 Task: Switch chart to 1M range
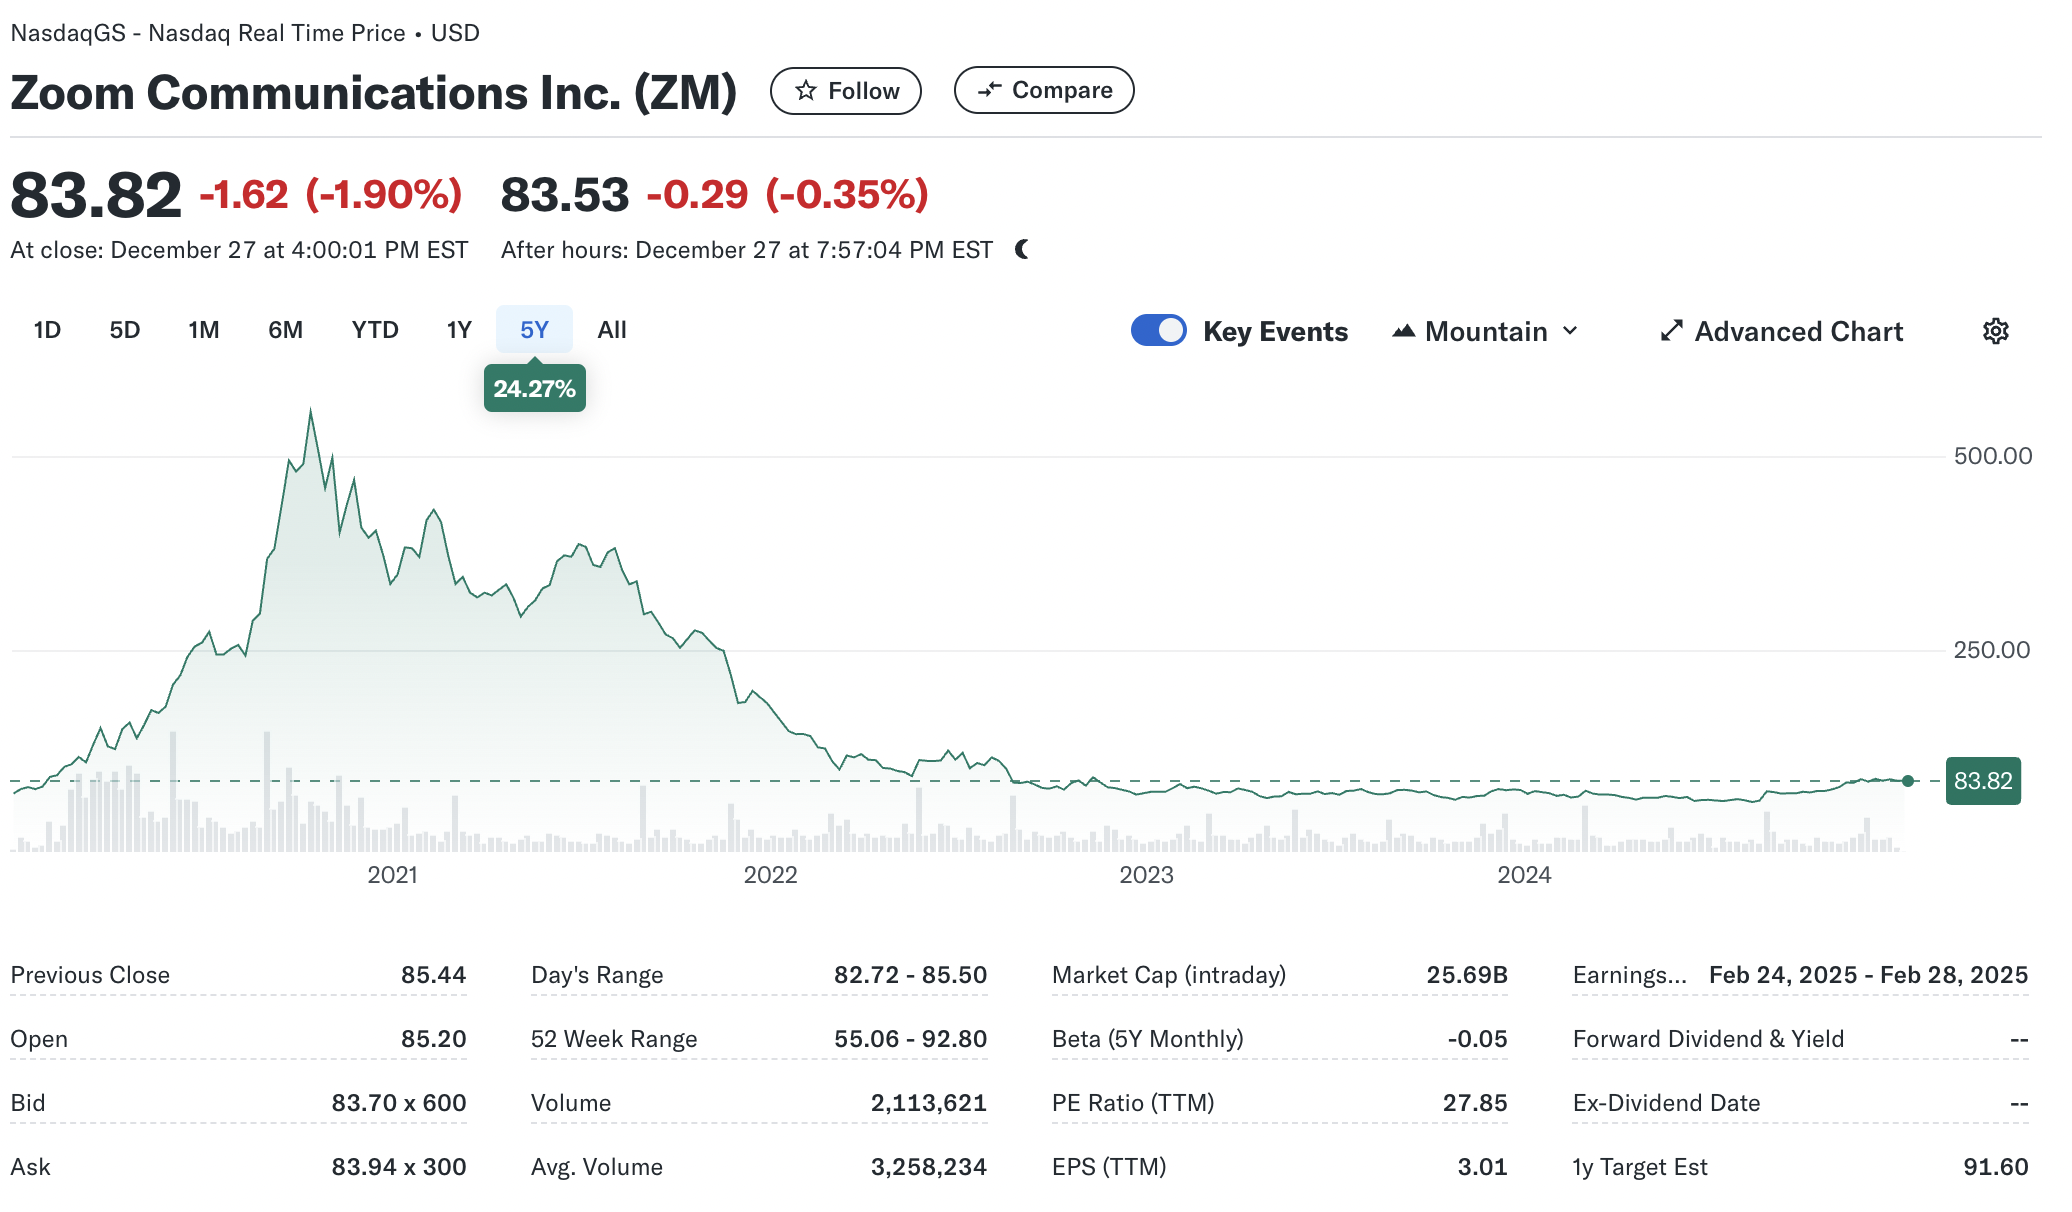[x=204, y=330]
